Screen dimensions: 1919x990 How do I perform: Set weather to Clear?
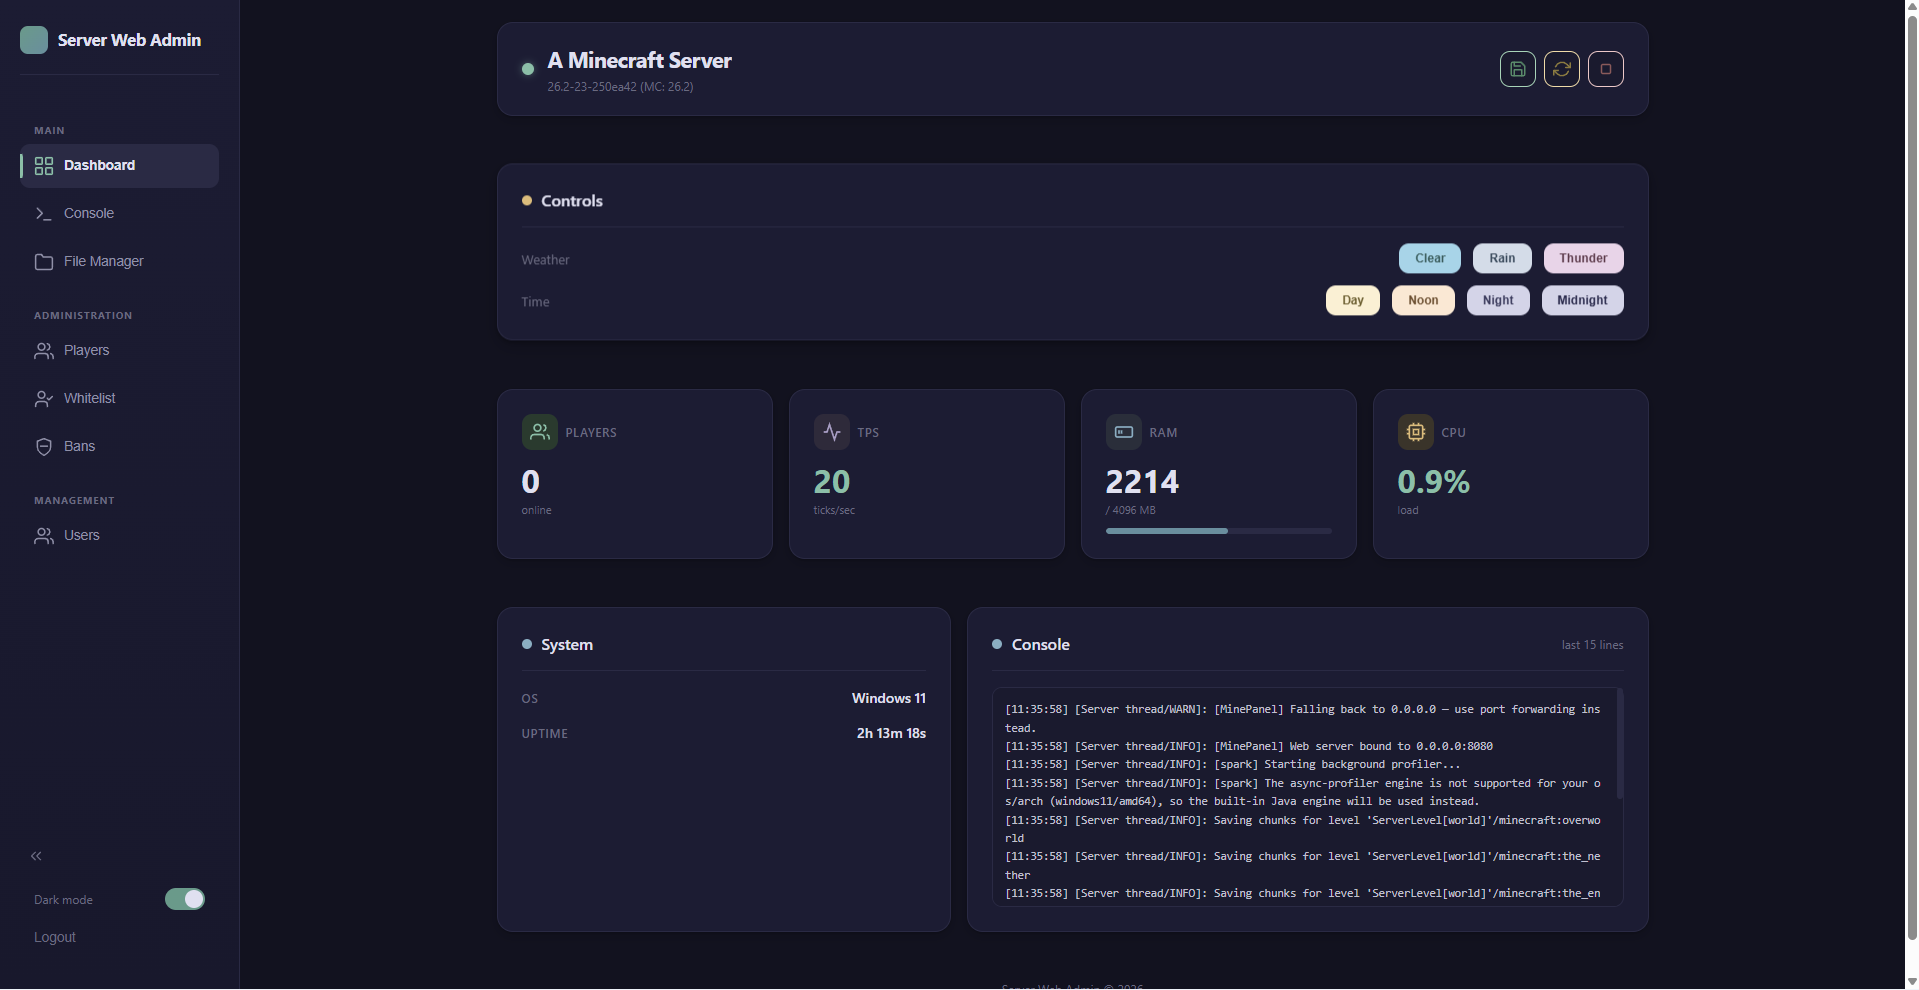[1430, 258]
